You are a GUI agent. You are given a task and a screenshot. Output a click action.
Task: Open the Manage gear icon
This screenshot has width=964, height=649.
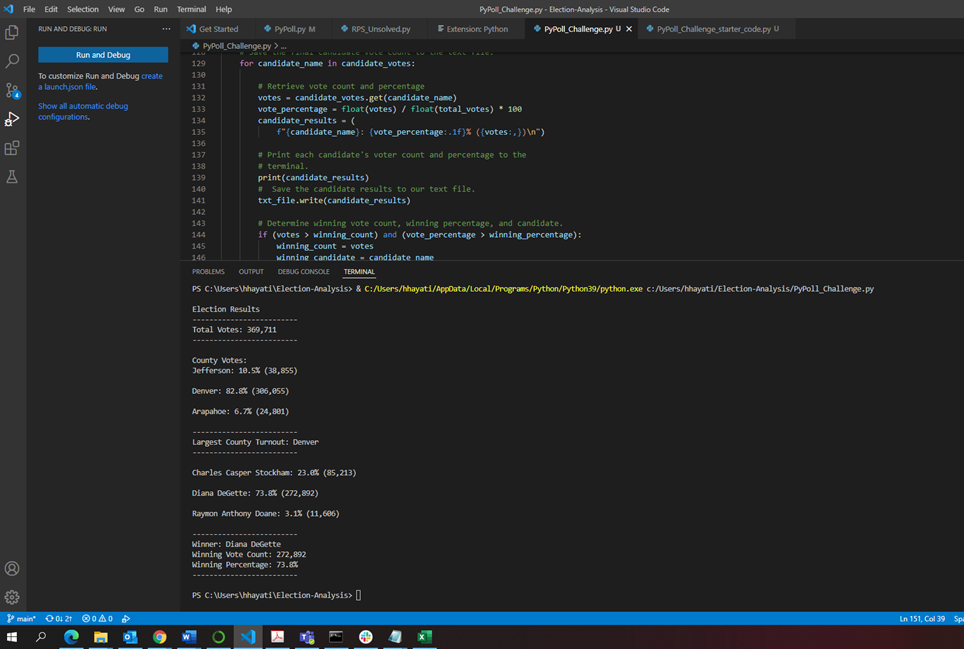pos(12,597)
